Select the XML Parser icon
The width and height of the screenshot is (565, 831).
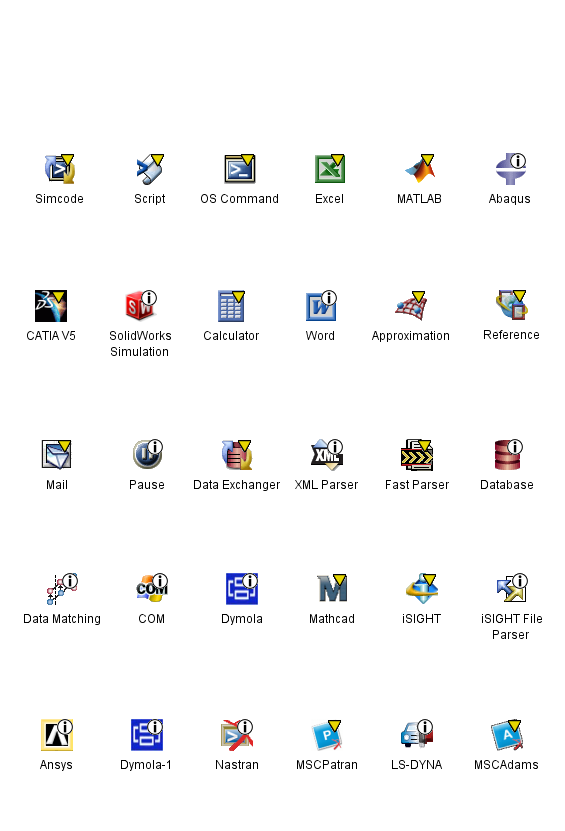tap(327, 455)
